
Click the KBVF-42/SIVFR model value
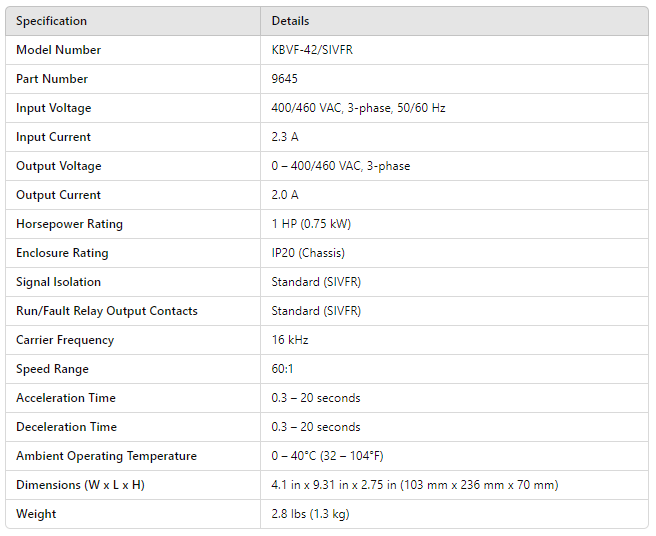click(x=312, y=50)
